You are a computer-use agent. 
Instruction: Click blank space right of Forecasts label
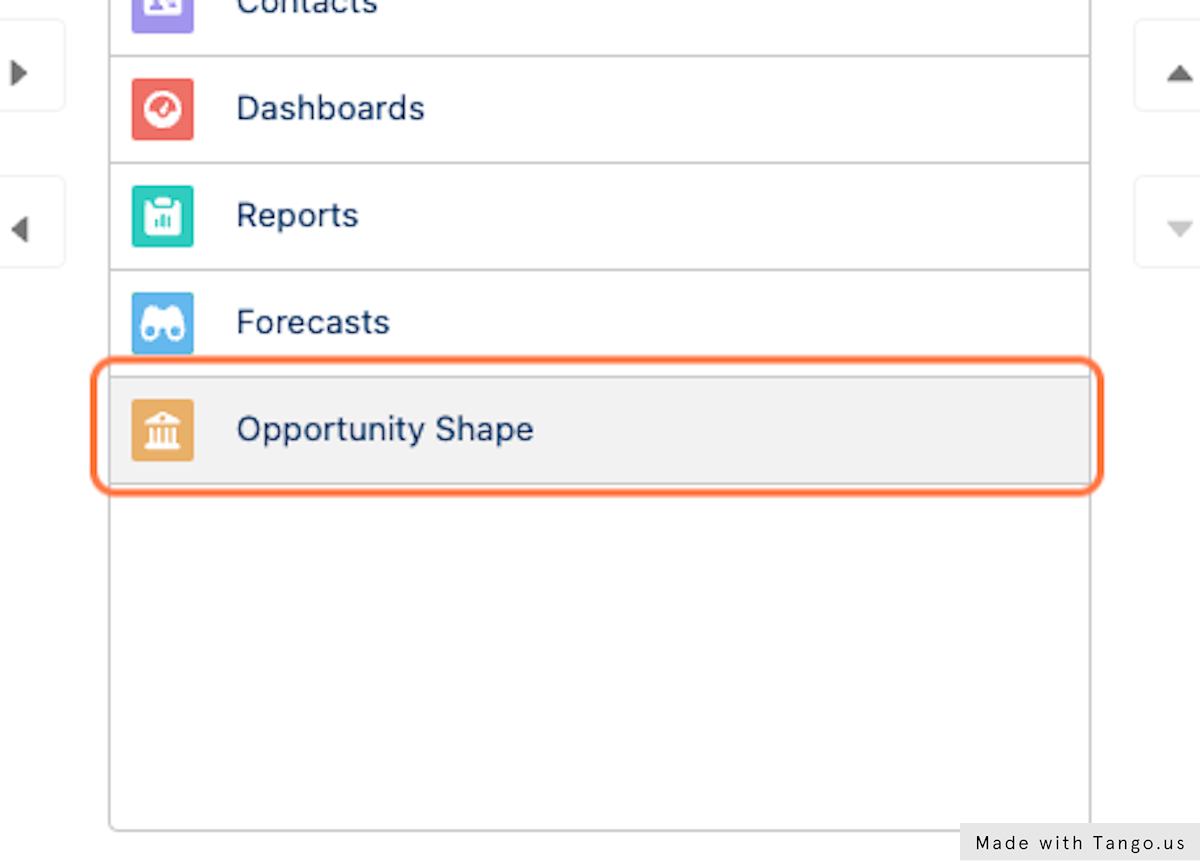(740, 323)
